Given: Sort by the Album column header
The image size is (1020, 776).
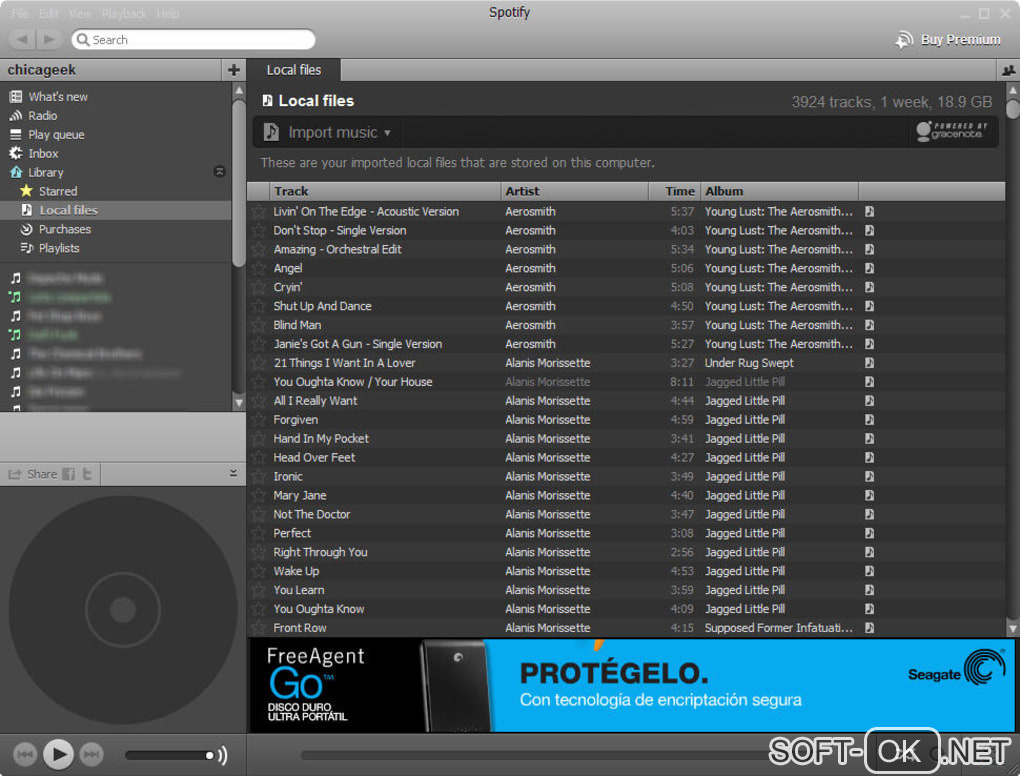Looking at the screenshot, I should (x=779, y=191).
